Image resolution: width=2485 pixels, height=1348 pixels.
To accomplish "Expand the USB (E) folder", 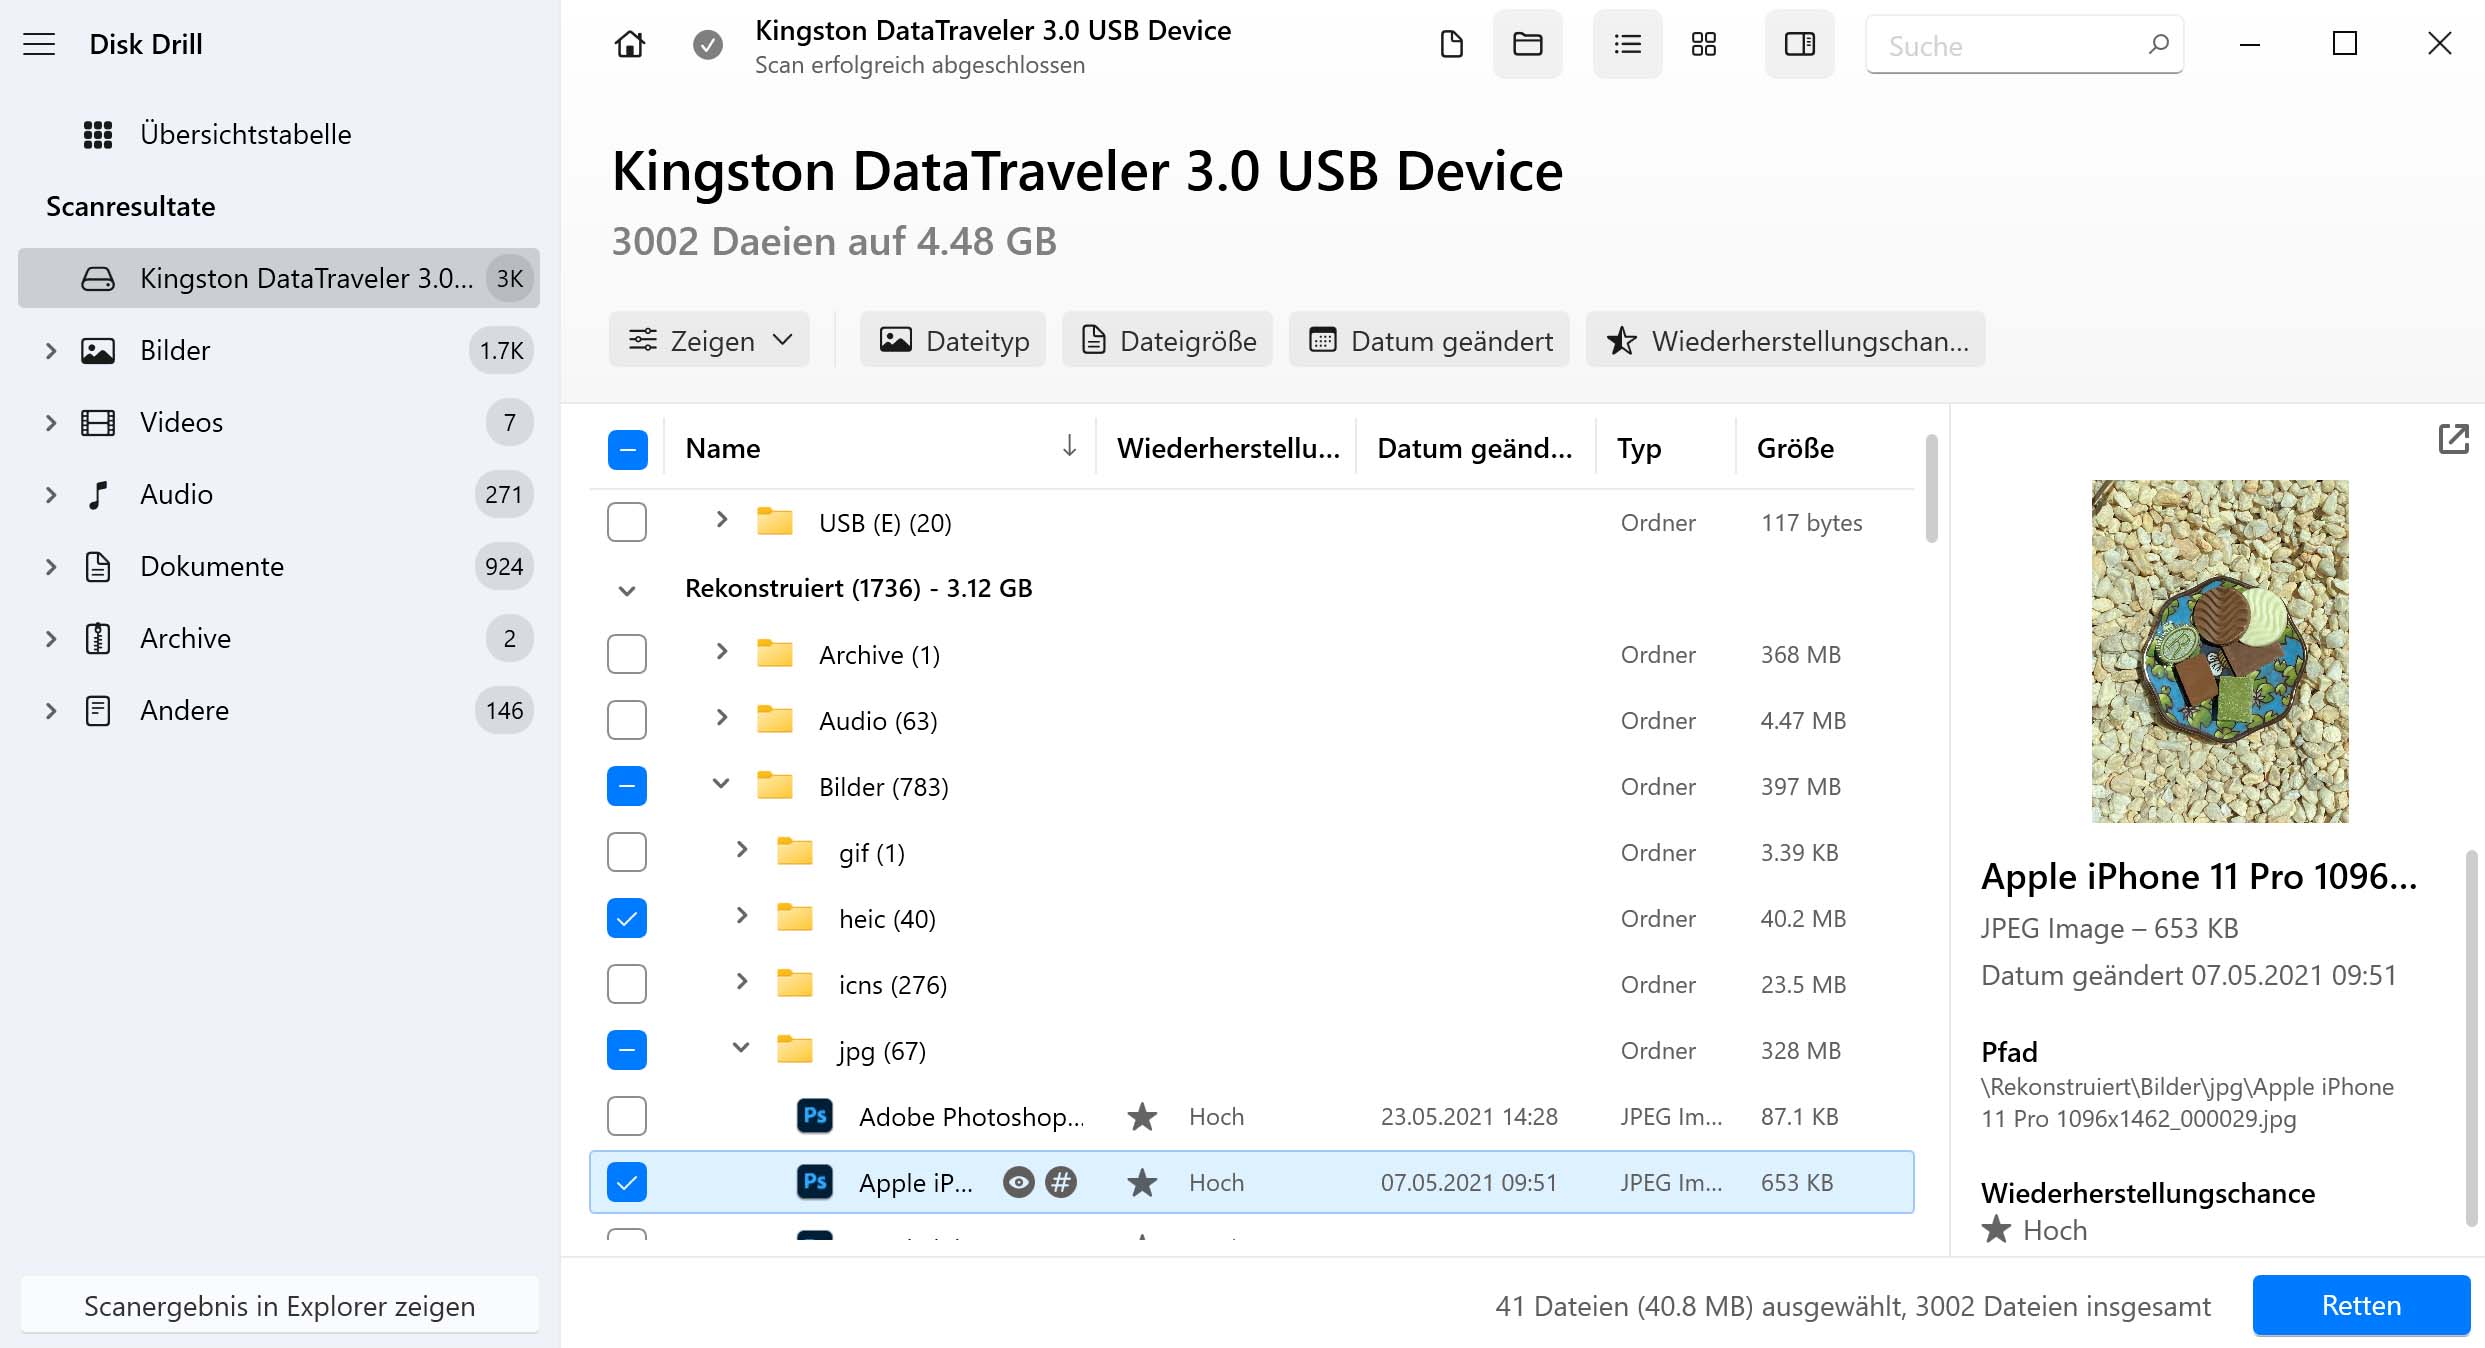I will [x=721, y=520].
